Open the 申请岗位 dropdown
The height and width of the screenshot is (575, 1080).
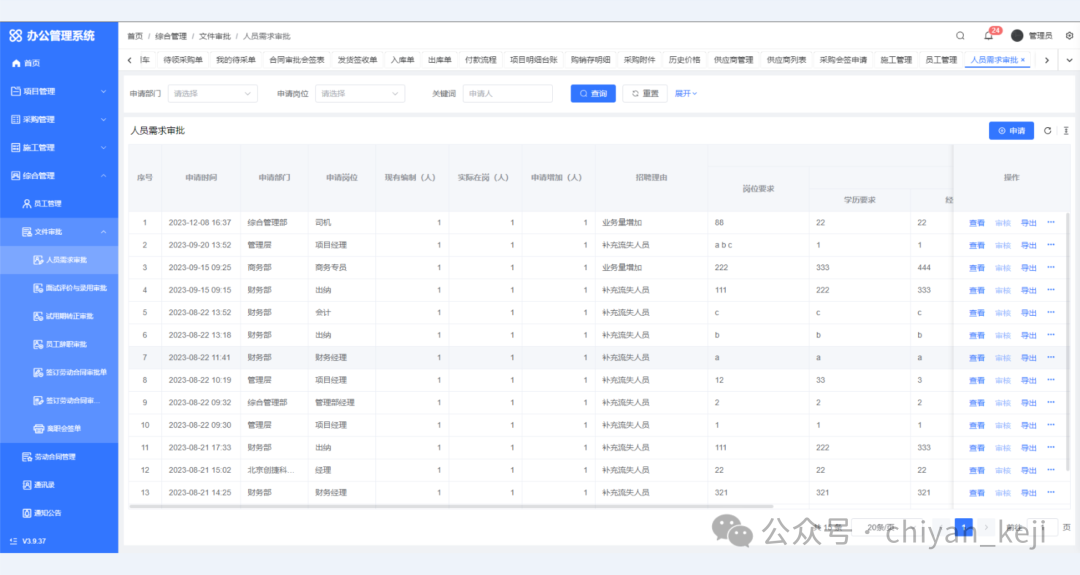[359, 94]
